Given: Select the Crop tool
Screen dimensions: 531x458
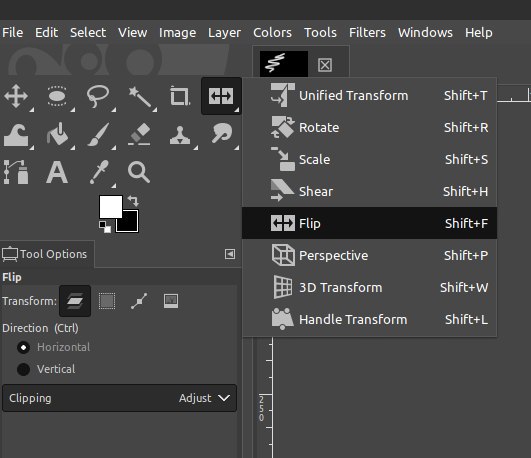Looking at the screenshot, I should [x=180, y=97].
